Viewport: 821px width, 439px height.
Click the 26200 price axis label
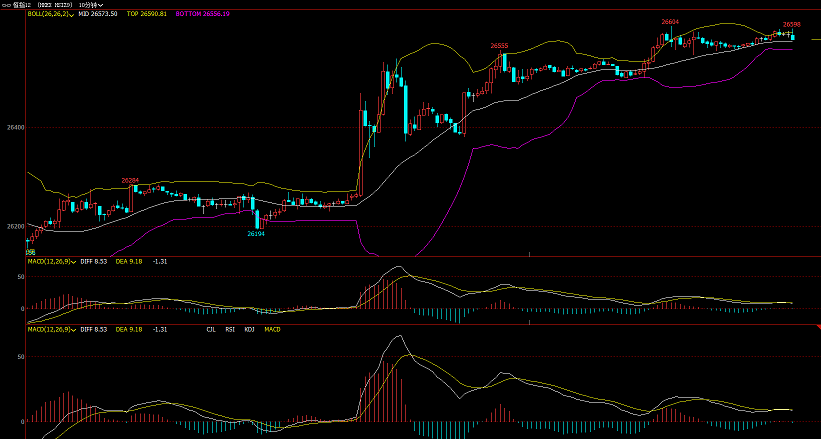pos(15,227)
